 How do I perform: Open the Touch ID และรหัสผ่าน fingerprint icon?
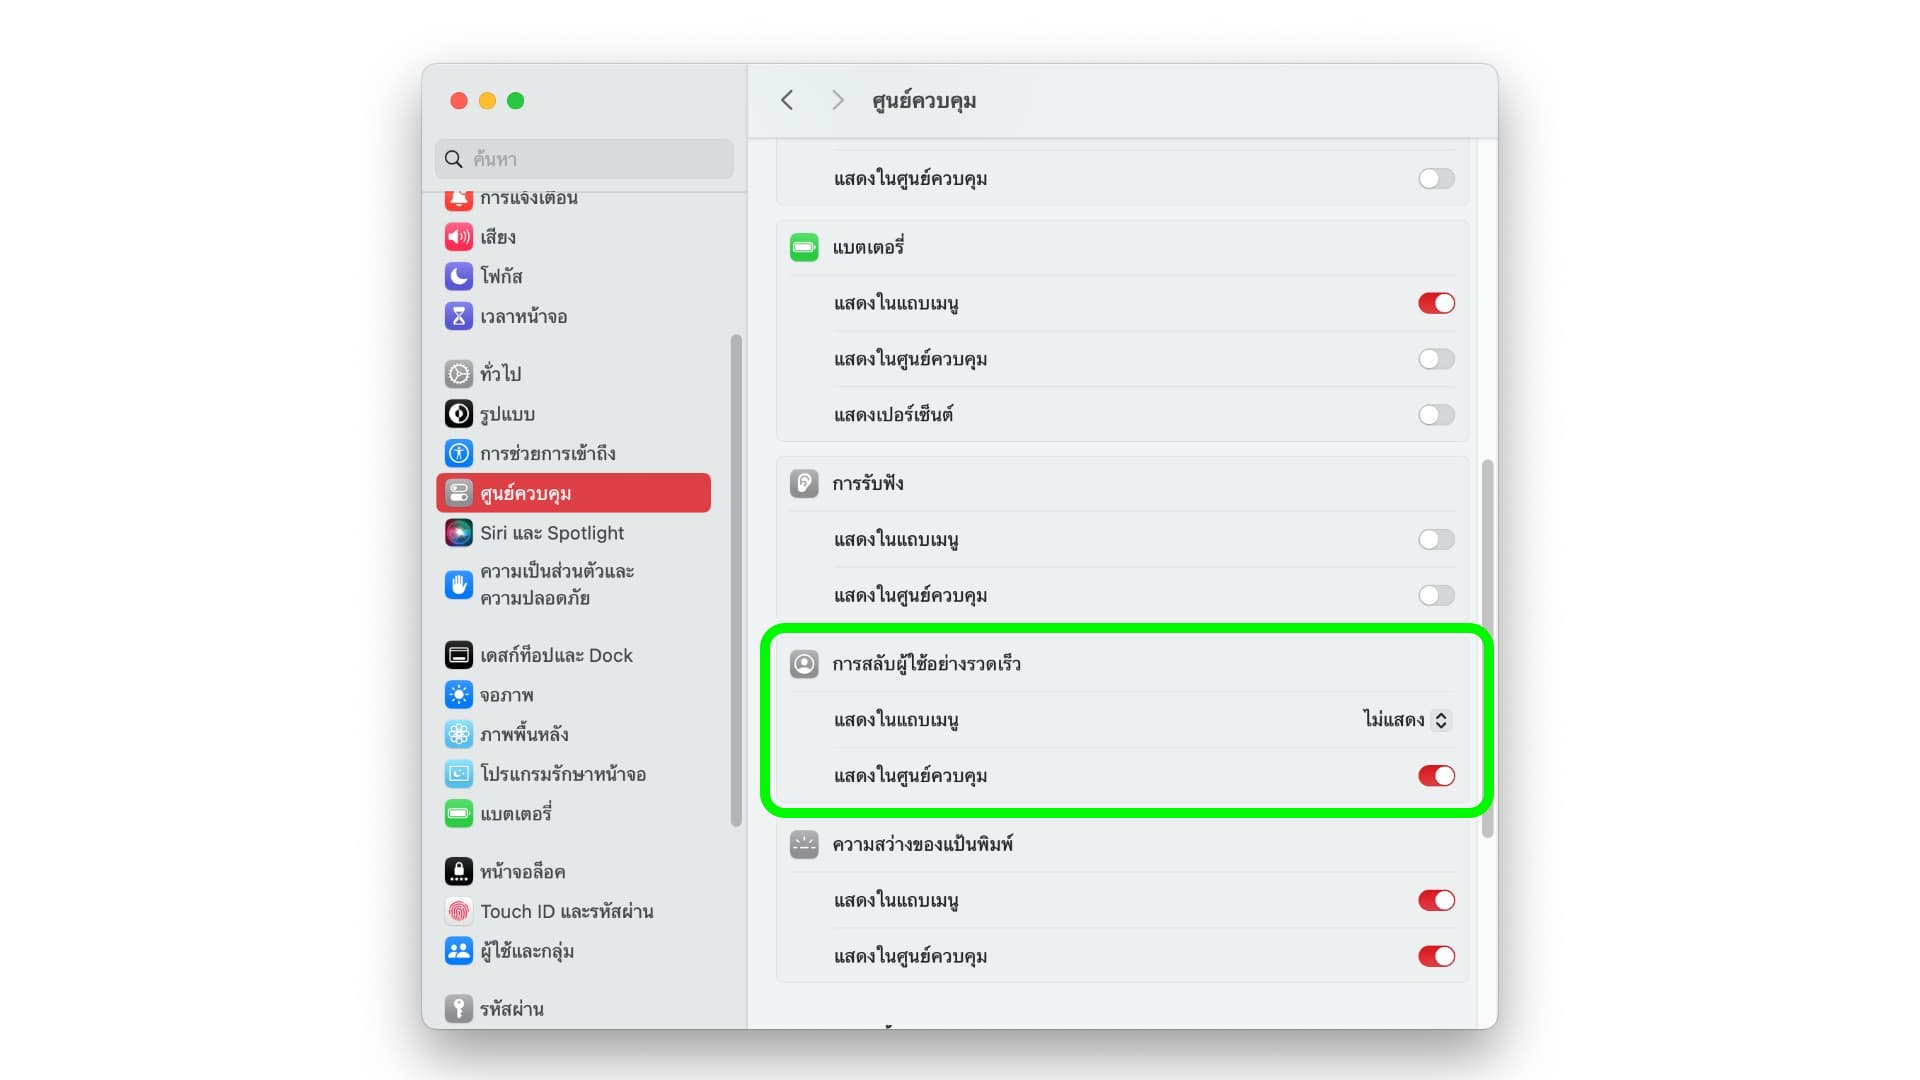[x=458, y=911]
